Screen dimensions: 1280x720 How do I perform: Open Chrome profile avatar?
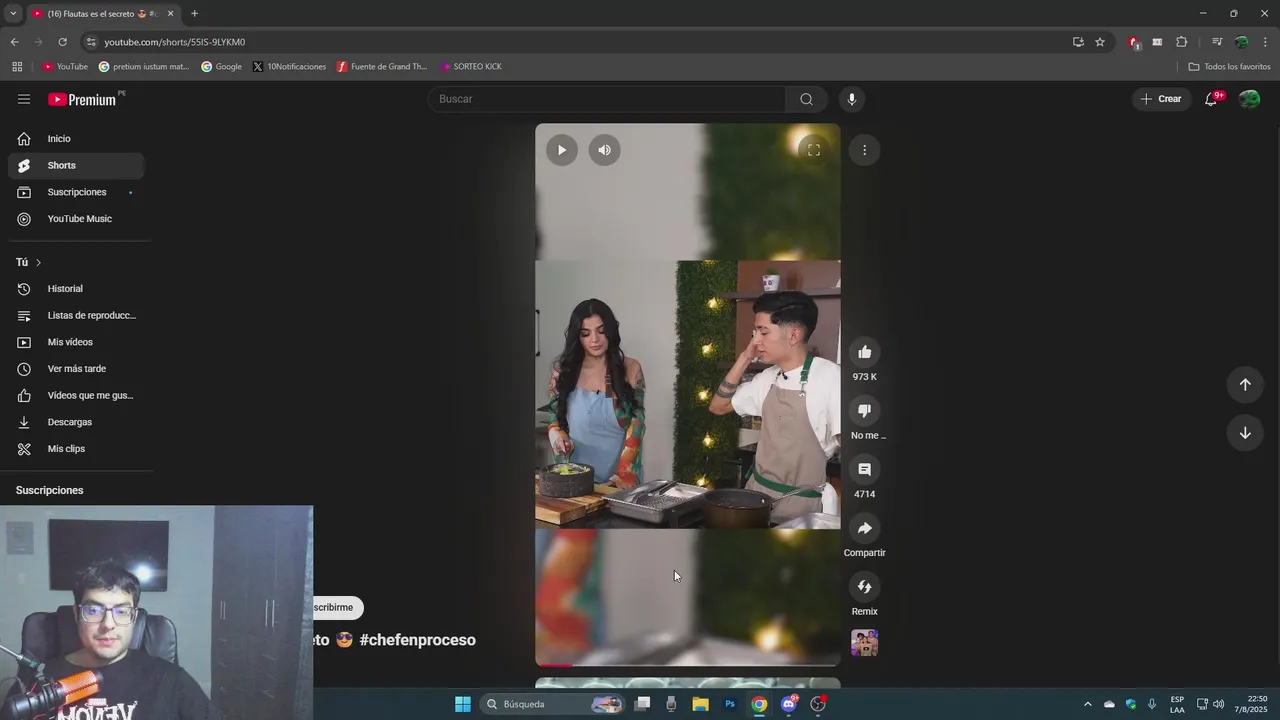coord(1241,42)
